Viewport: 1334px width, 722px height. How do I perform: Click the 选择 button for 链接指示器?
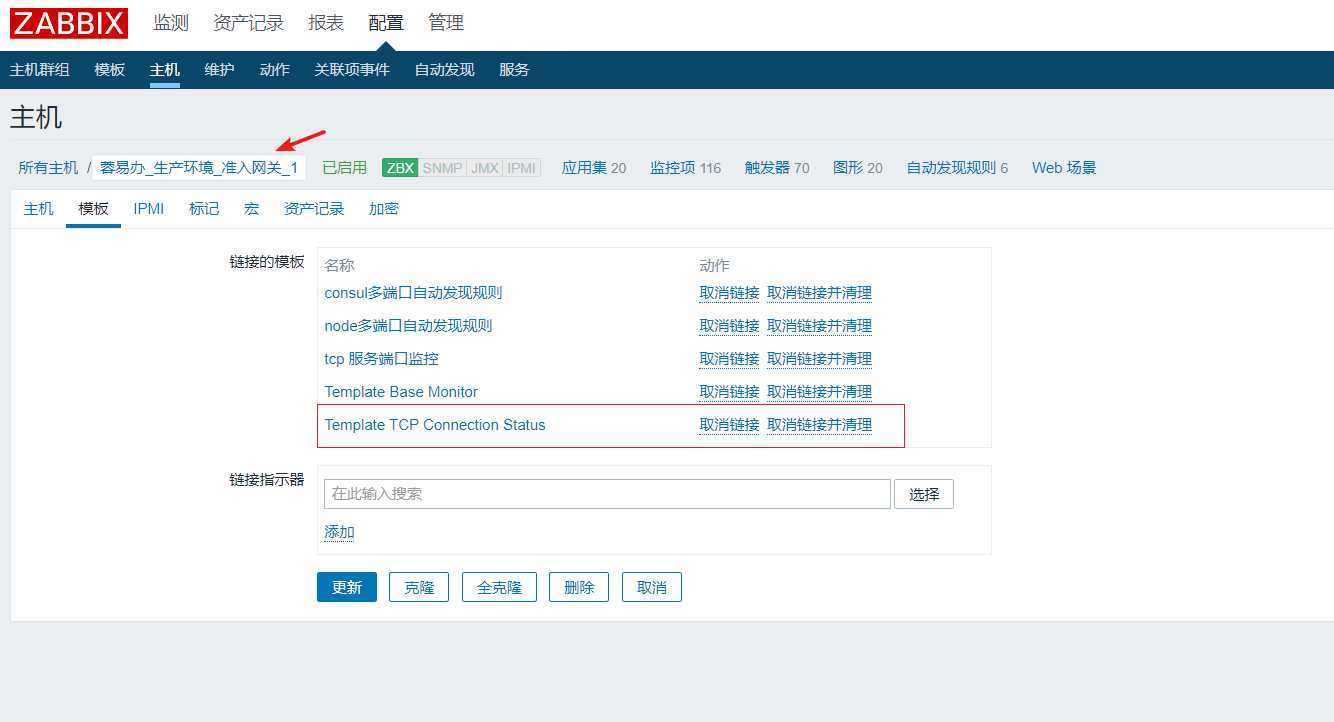pyautogui.click(x=923, y=493)
